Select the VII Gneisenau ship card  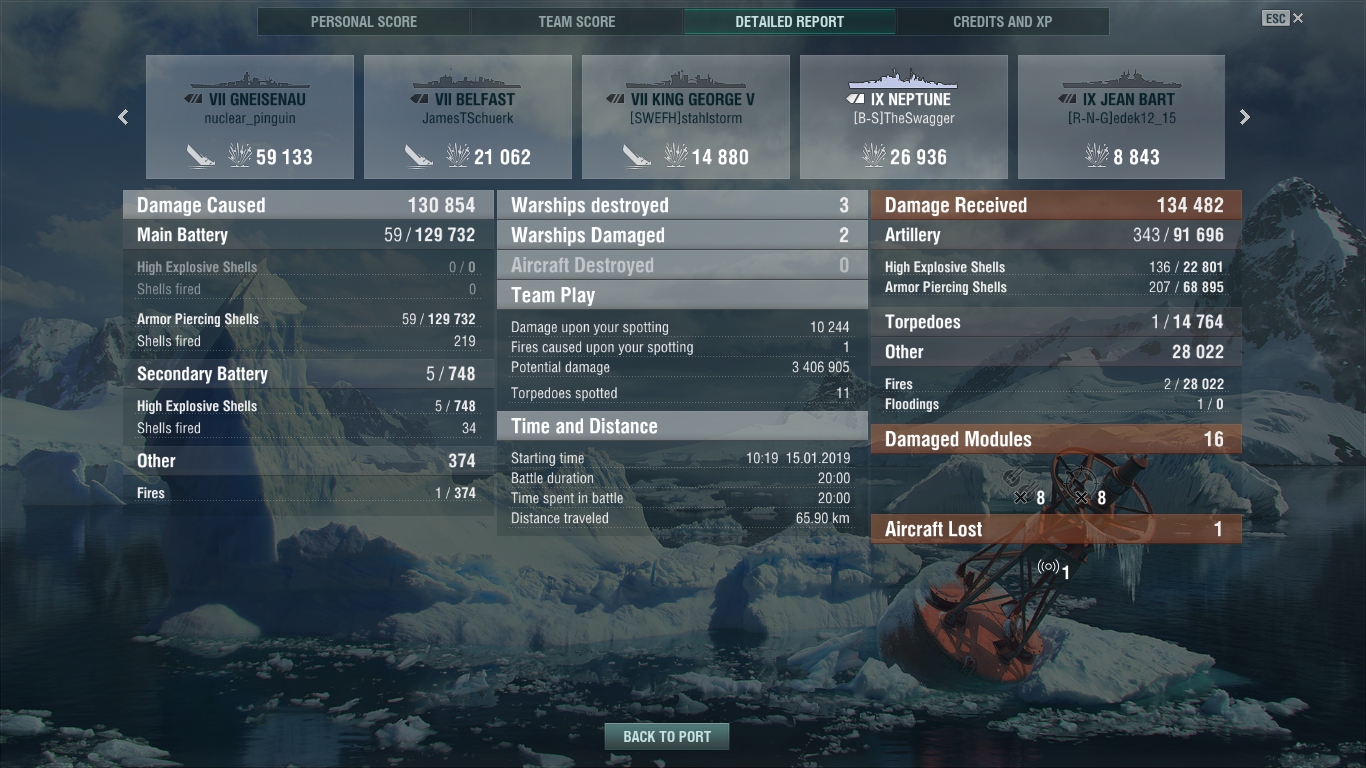[x=250, y=117]
